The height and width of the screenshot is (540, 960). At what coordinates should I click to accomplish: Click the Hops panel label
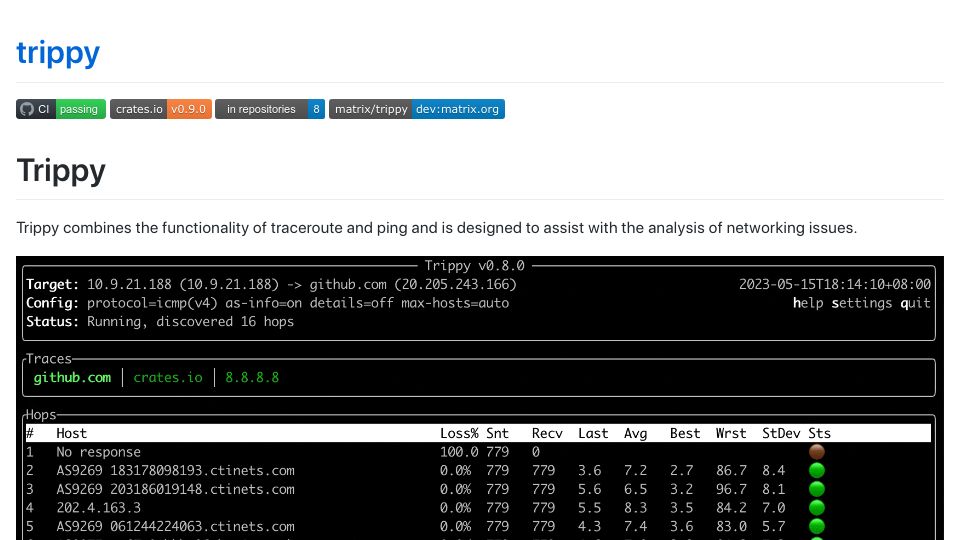coord(41,414)
